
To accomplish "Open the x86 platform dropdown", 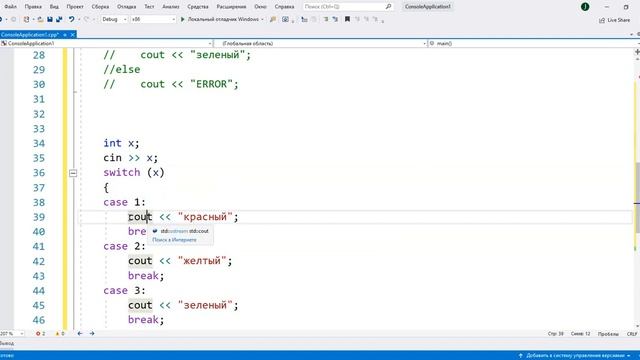I will pyautogui.click(x=153, y=19).
